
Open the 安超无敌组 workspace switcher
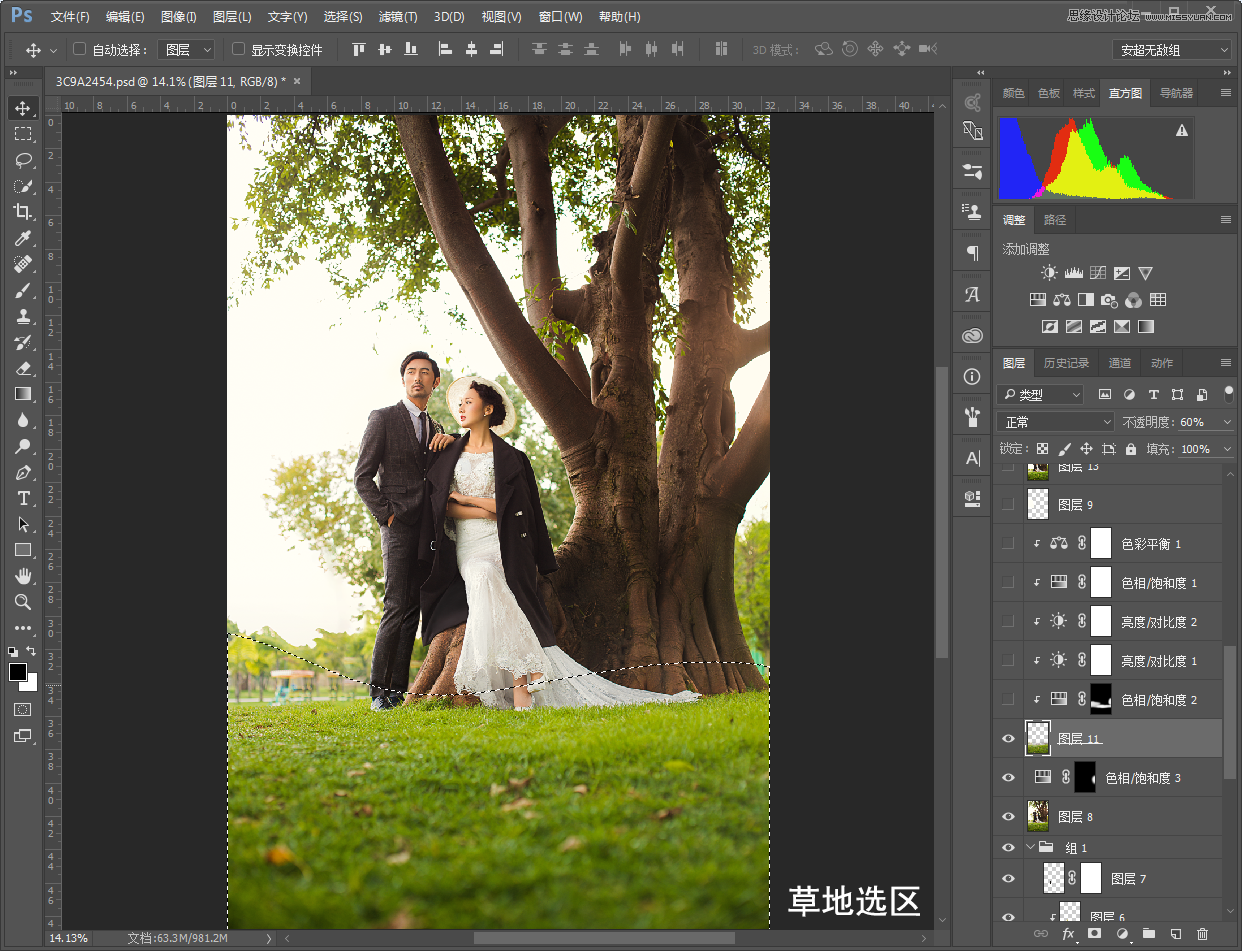click(x=1171, y=50)
